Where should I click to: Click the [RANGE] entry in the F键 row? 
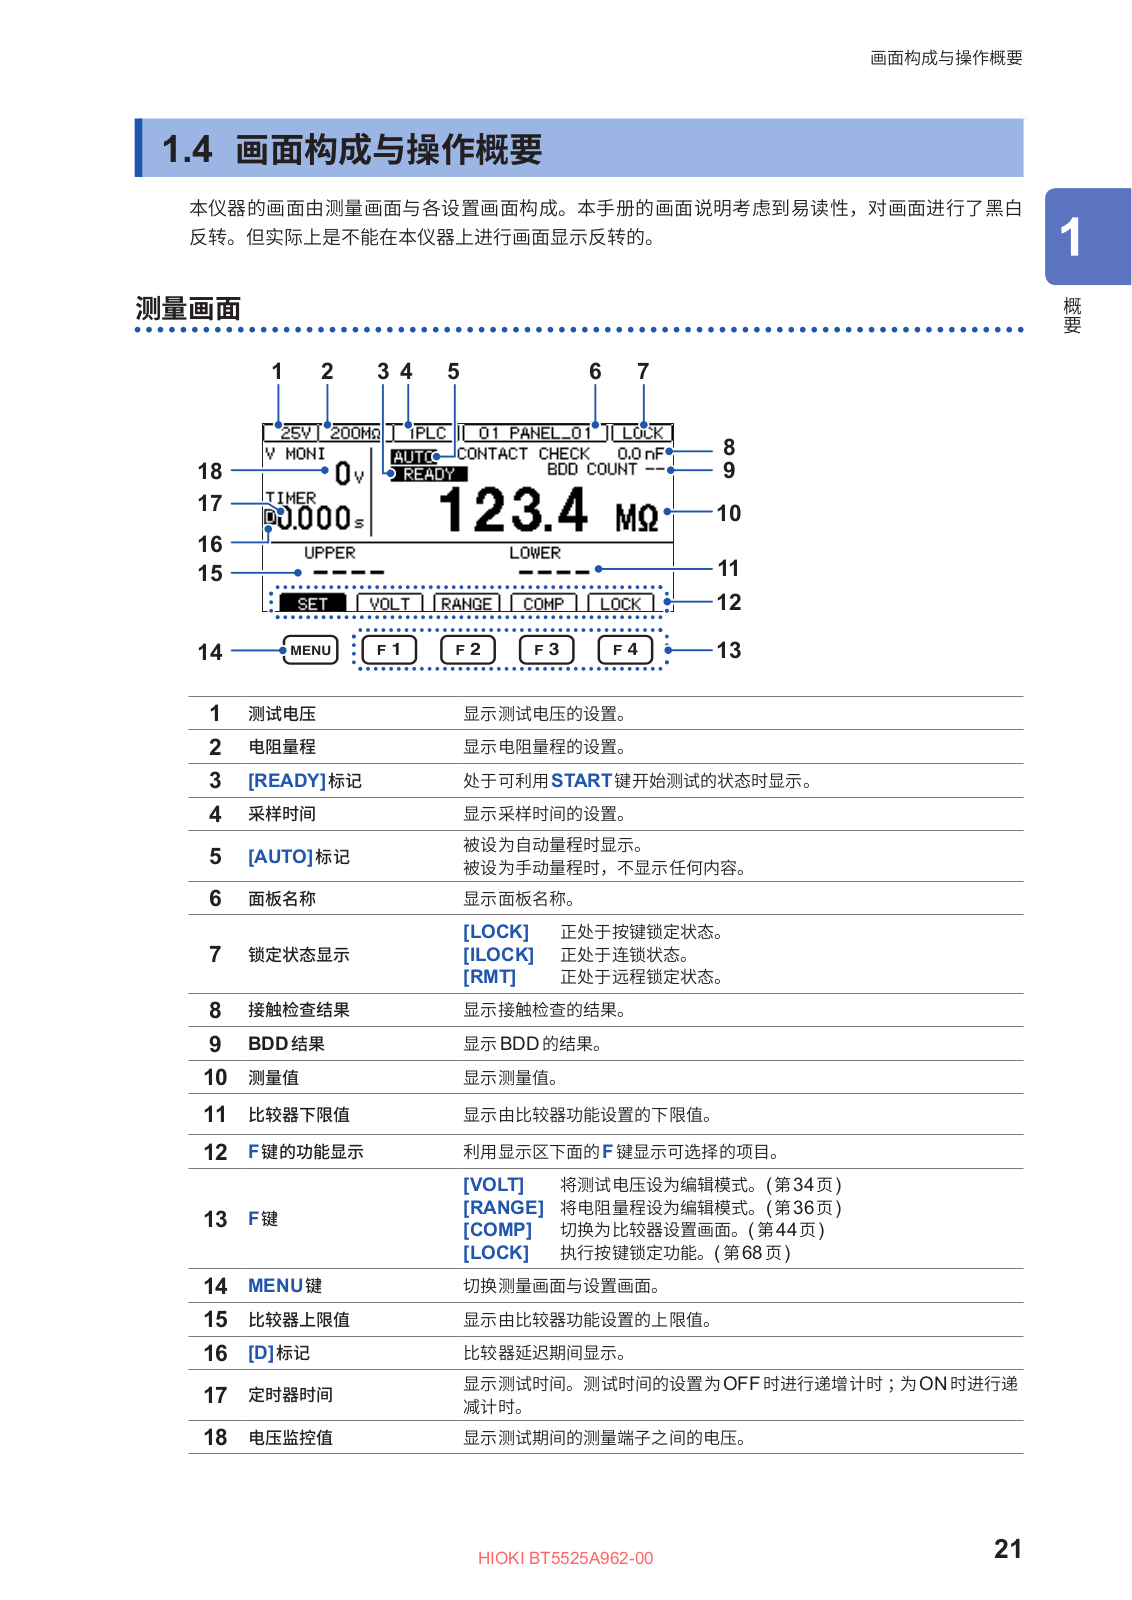[x=503, y=1208]
